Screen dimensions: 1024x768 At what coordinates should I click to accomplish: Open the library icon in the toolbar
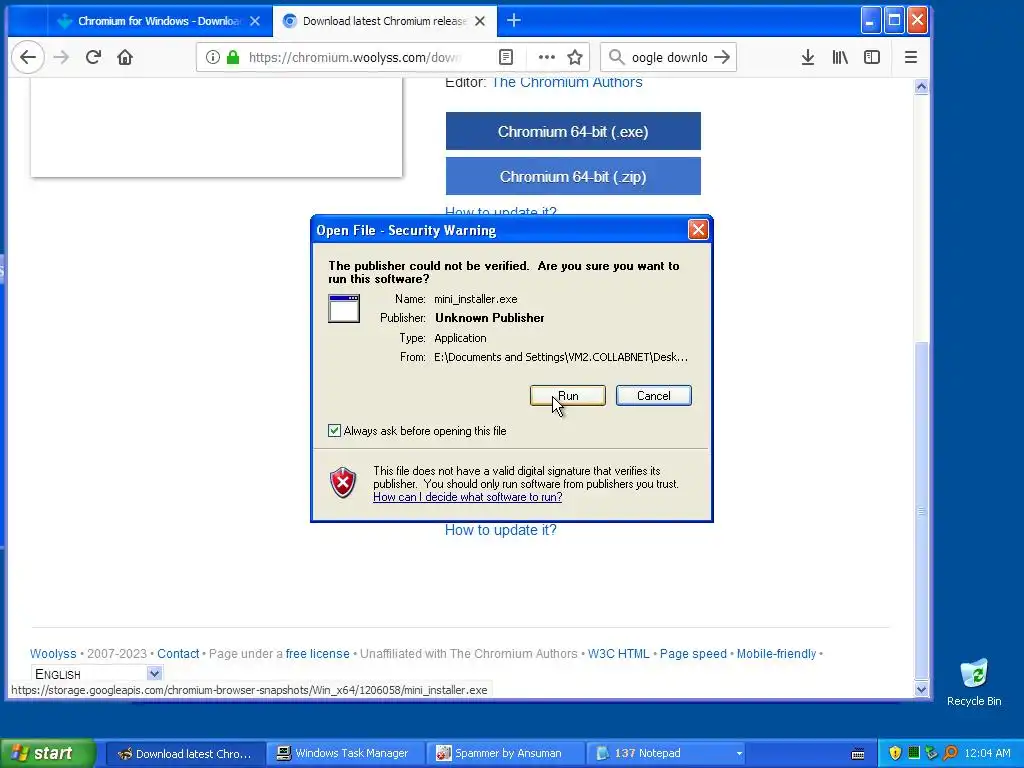tap(840, 57)
